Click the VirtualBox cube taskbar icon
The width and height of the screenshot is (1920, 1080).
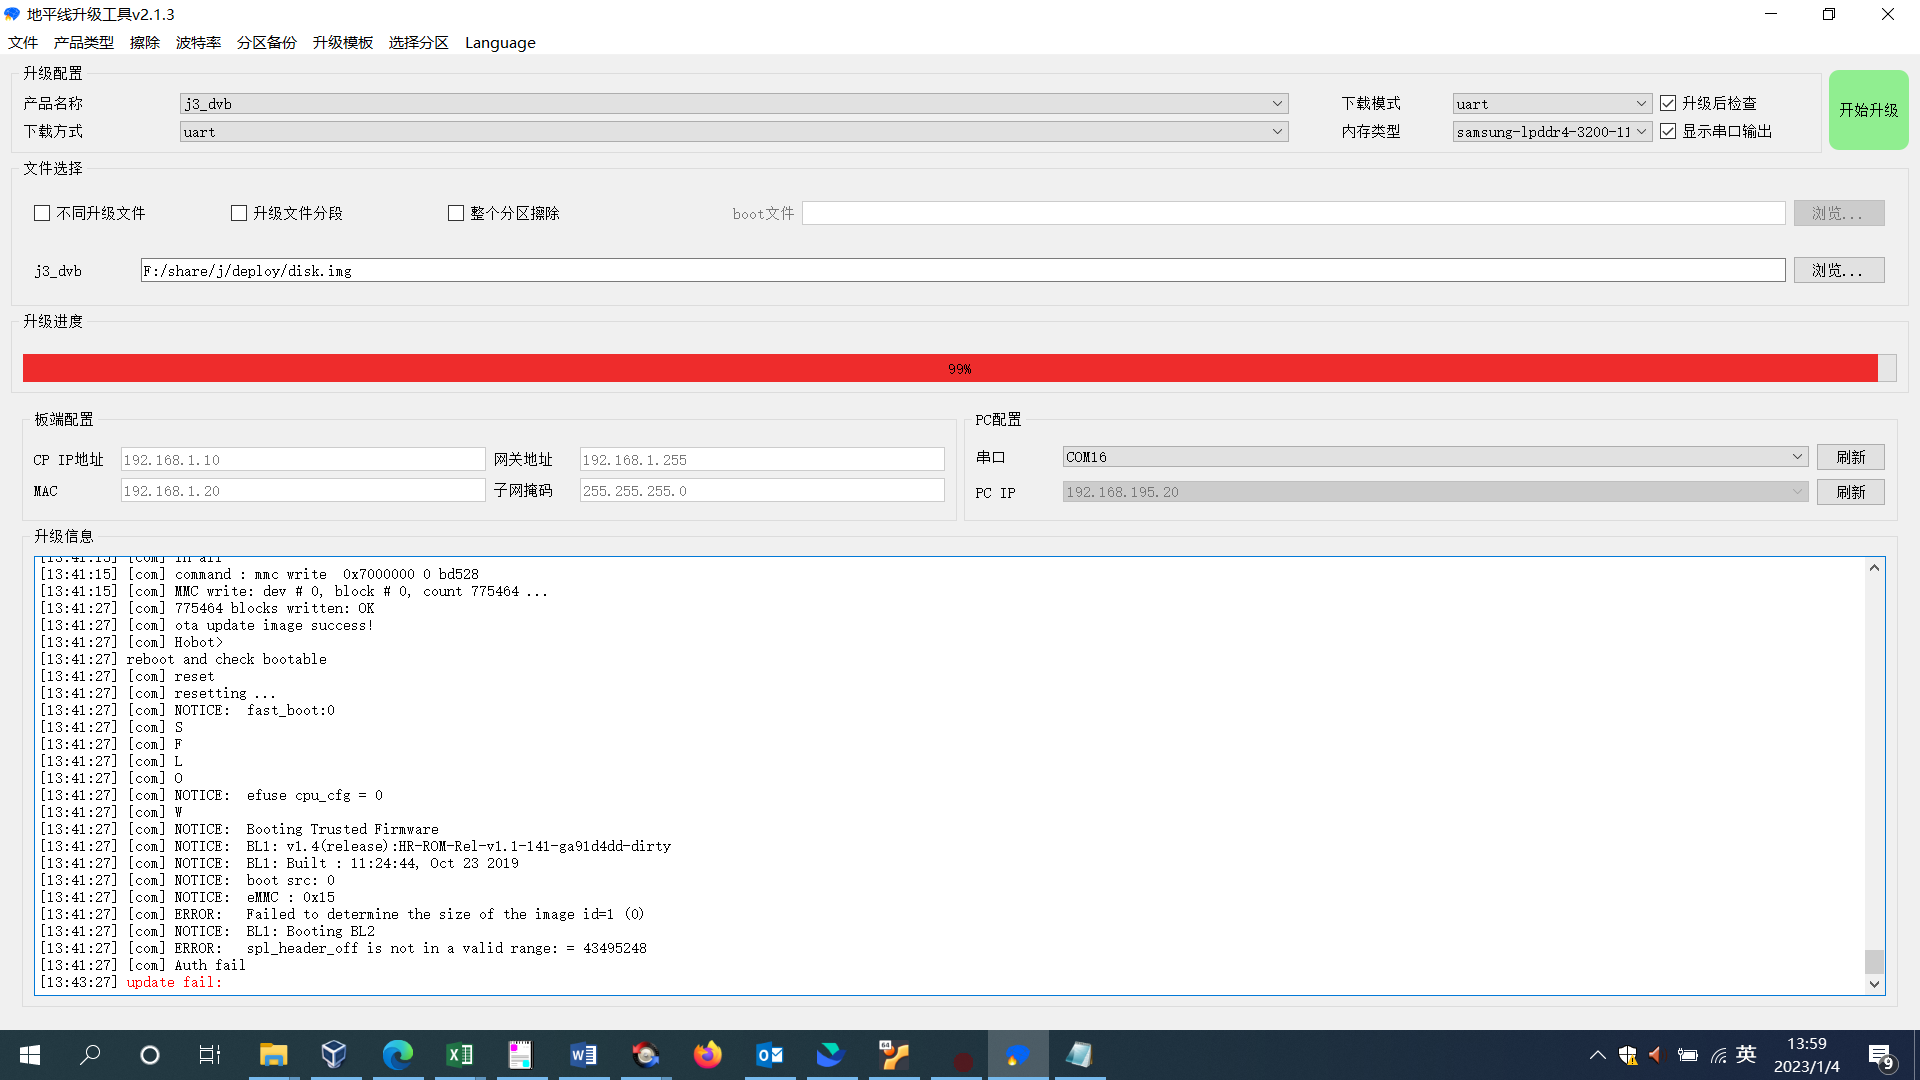pyautogui.click(x=334, y=1055)
